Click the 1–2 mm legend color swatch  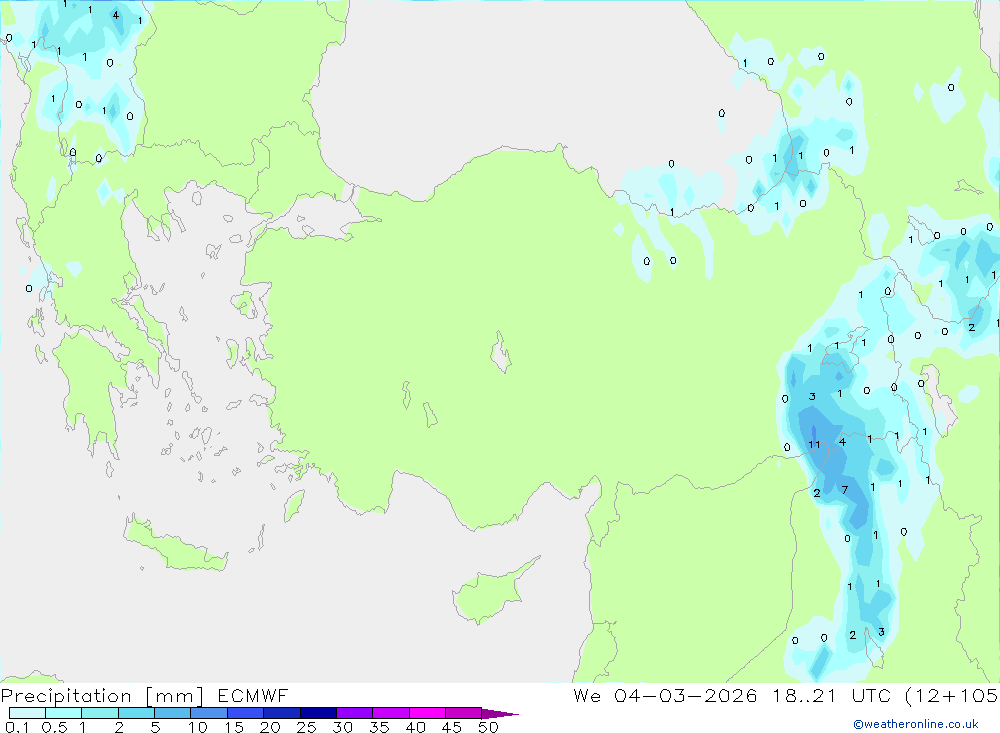point(100,713)
